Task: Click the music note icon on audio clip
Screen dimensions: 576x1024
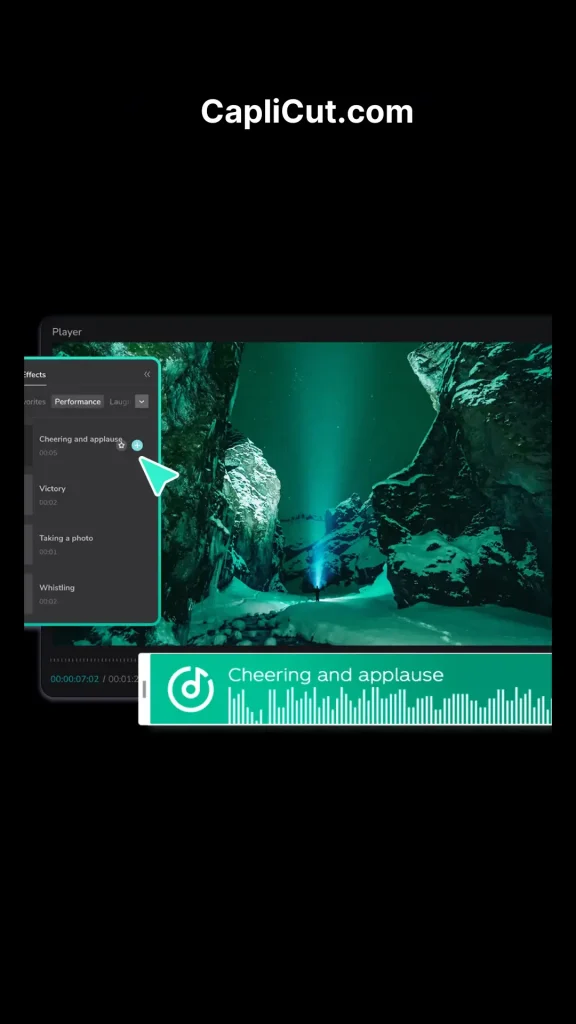Action: tap(190, 689)
